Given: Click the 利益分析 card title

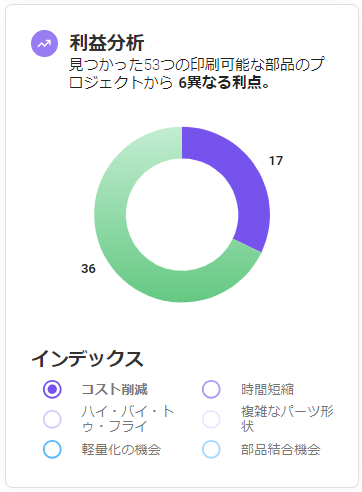Looking at the screenshot, I should coord(107,43).
